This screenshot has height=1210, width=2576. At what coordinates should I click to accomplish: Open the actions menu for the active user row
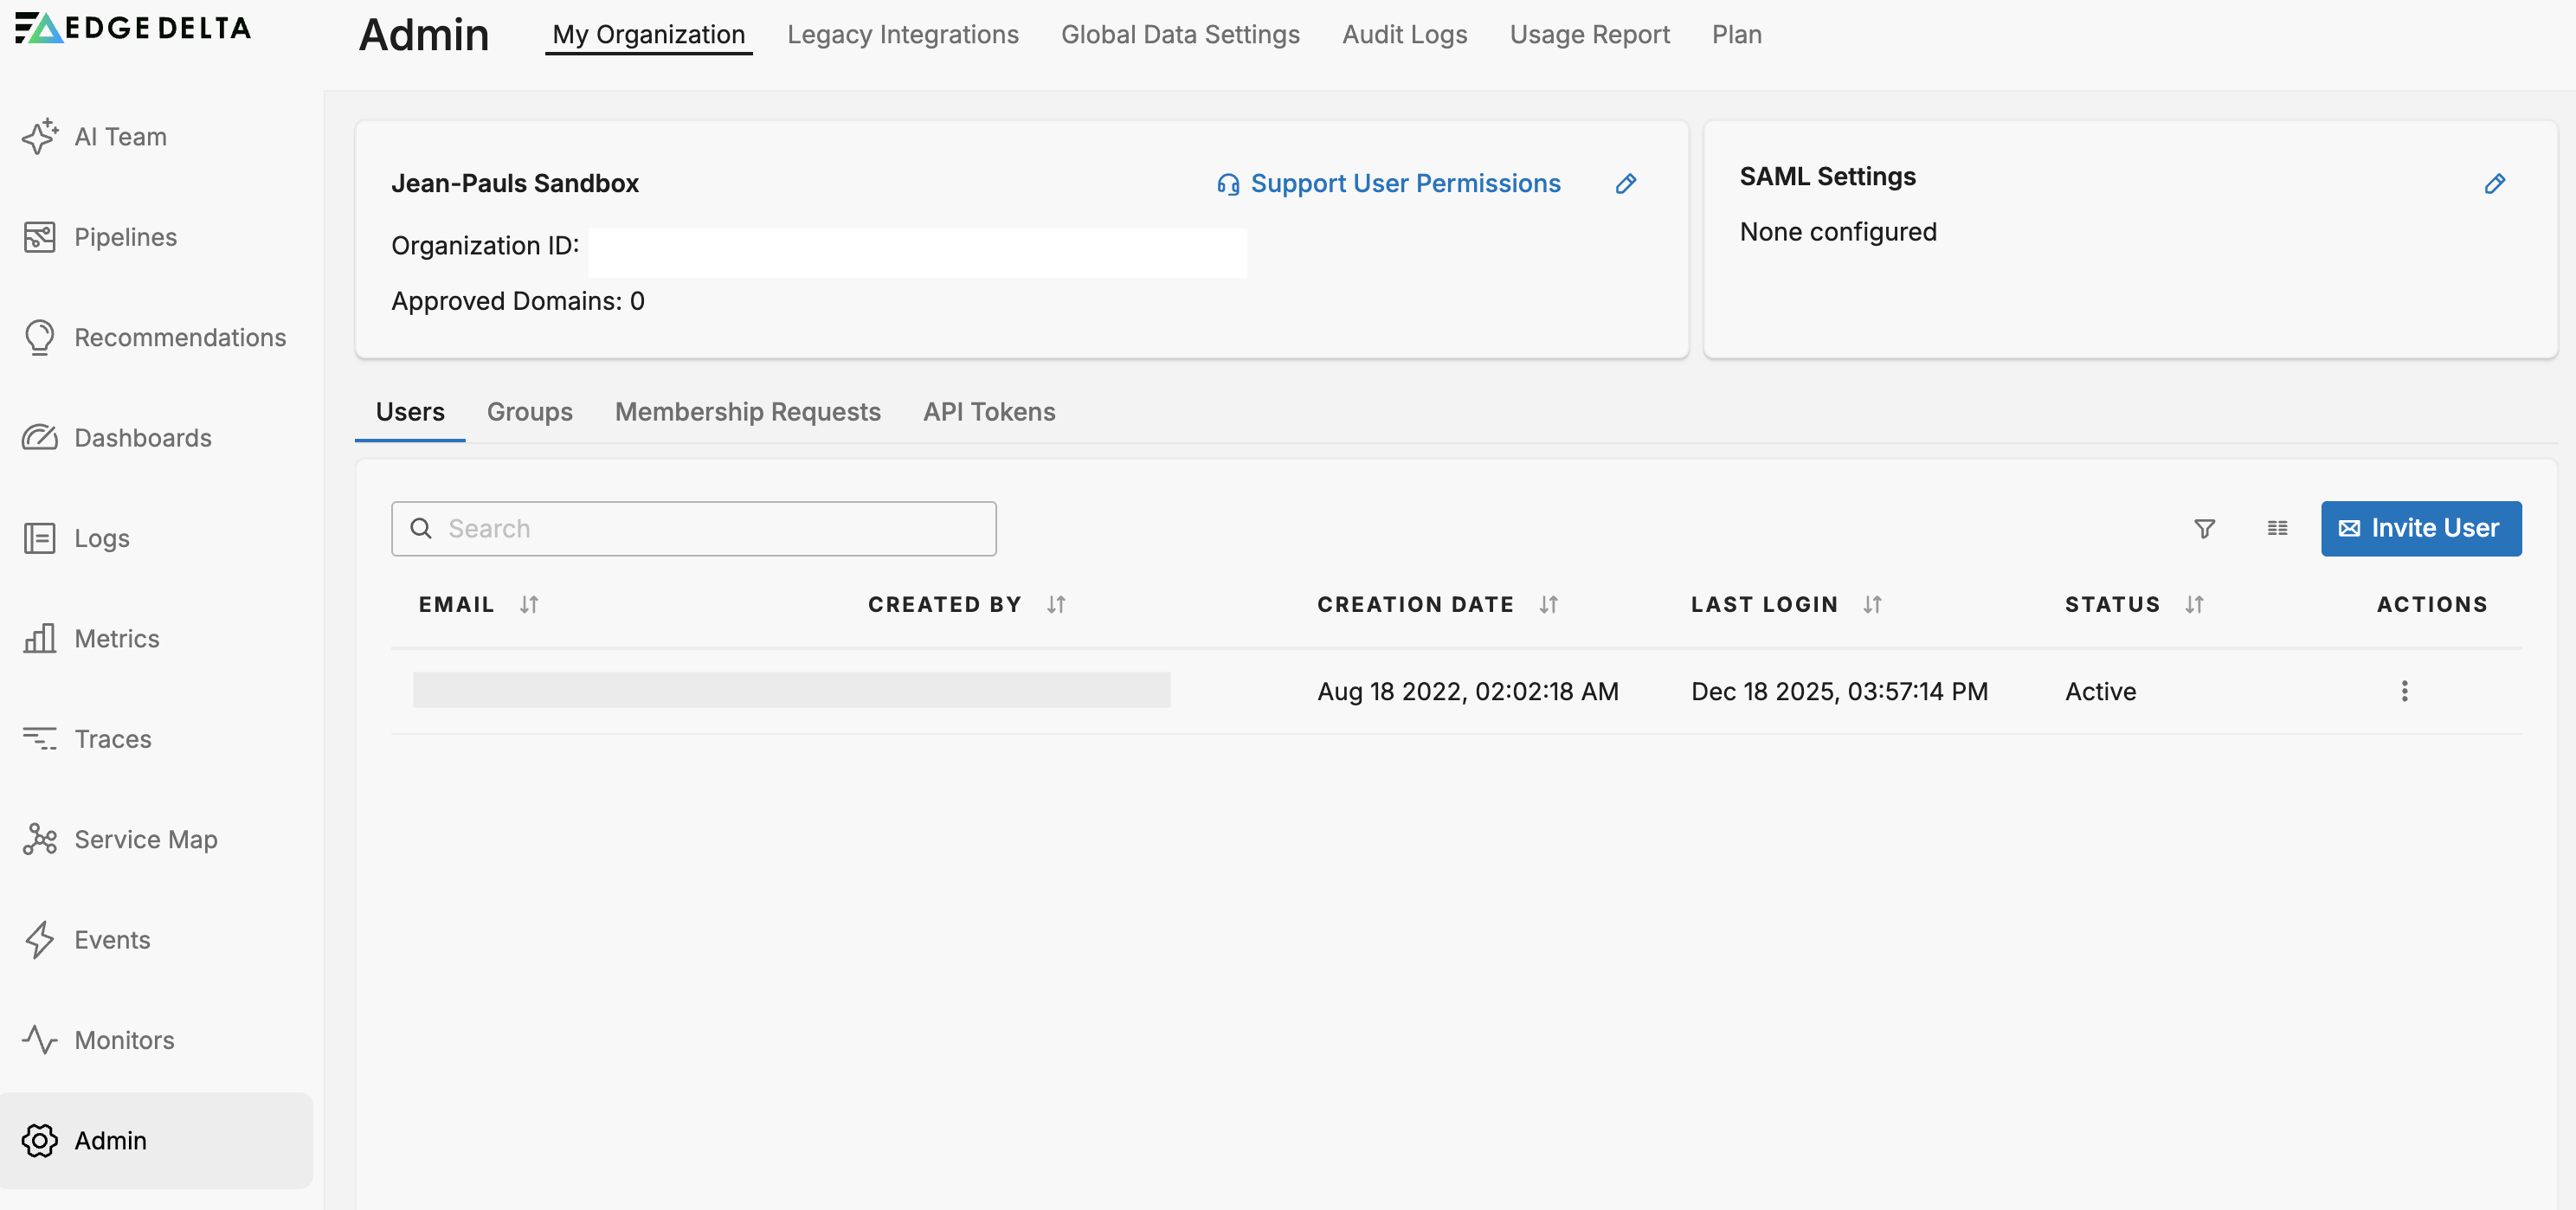click(2404, 690)
